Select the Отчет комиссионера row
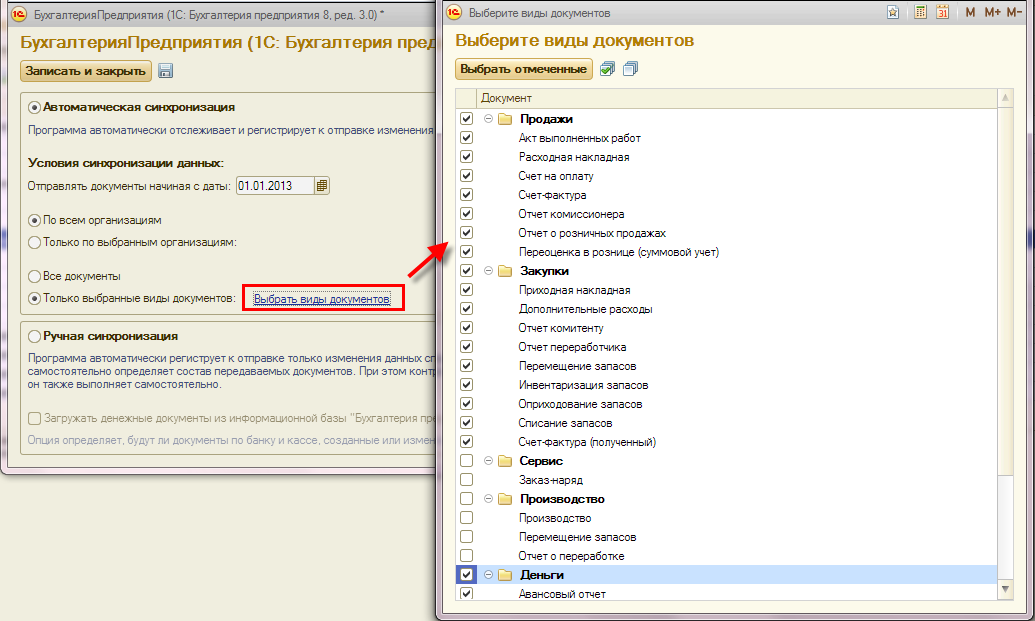Viewport: 1035px width, 621px height. coord(726,214)
